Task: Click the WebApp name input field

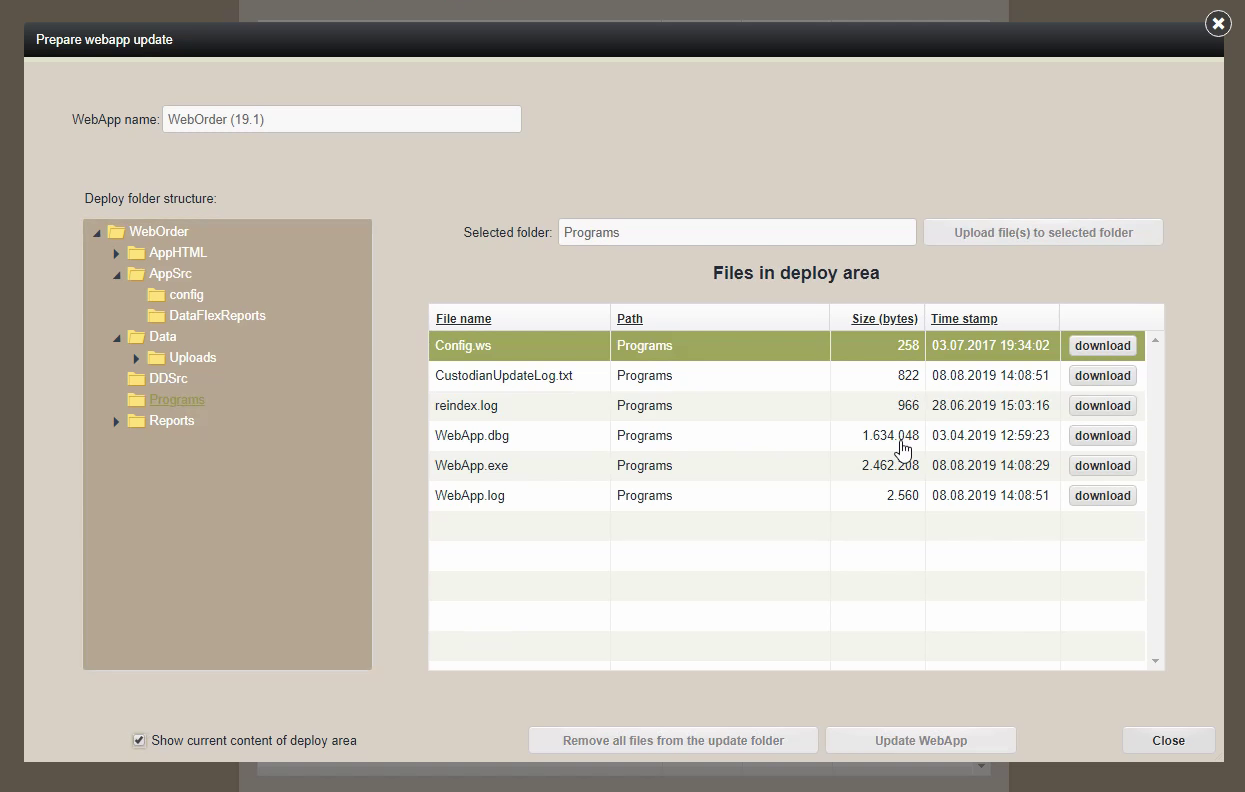Action: tap(341, 119)
